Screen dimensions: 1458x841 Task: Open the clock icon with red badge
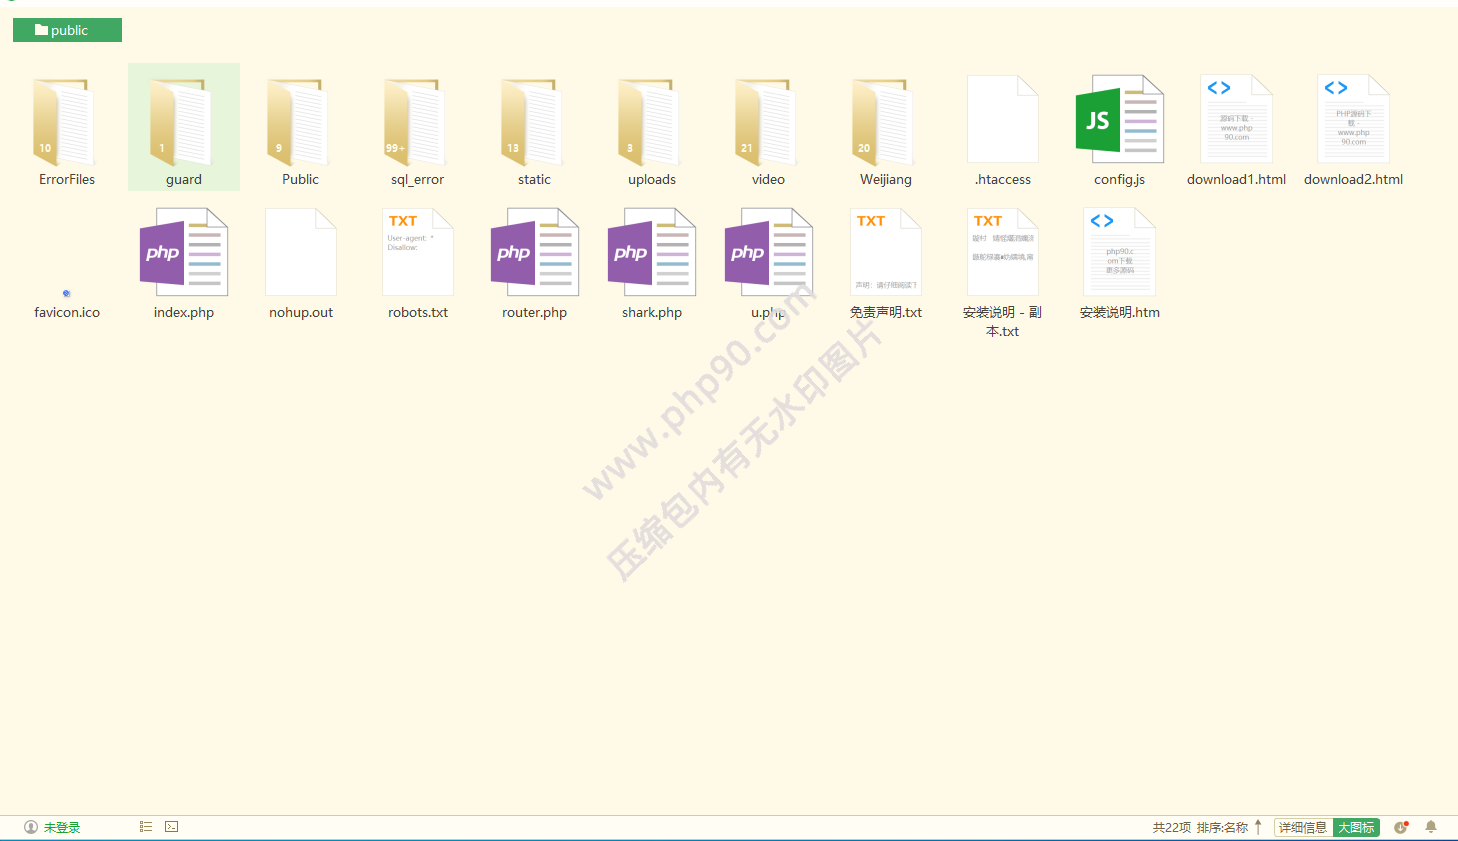(1401, 827)
